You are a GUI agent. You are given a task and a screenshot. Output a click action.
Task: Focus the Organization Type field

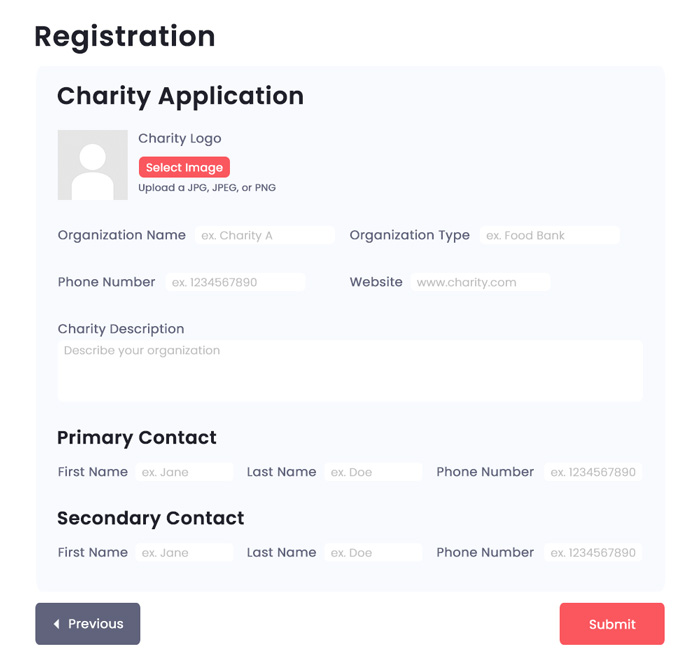pyautogui.click(x=550, y=235)
